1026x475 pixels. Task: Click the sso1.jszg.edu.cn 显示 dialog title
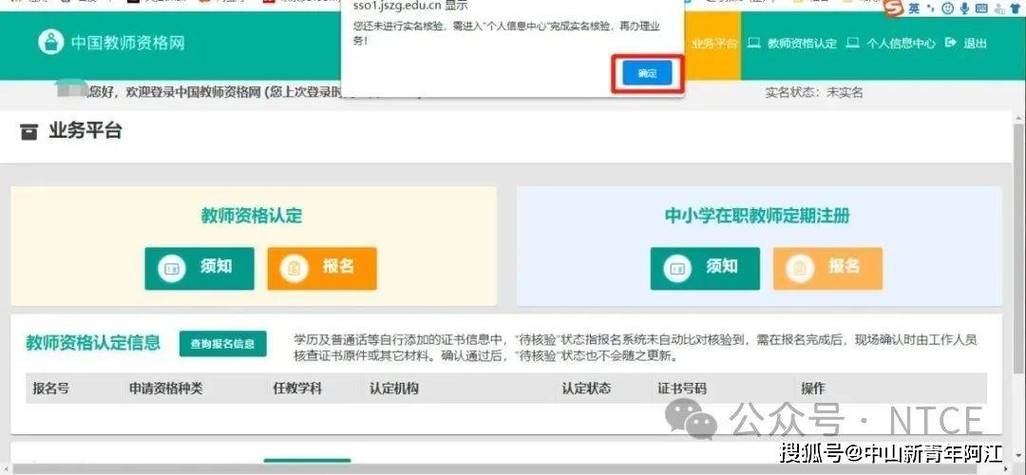410,5
